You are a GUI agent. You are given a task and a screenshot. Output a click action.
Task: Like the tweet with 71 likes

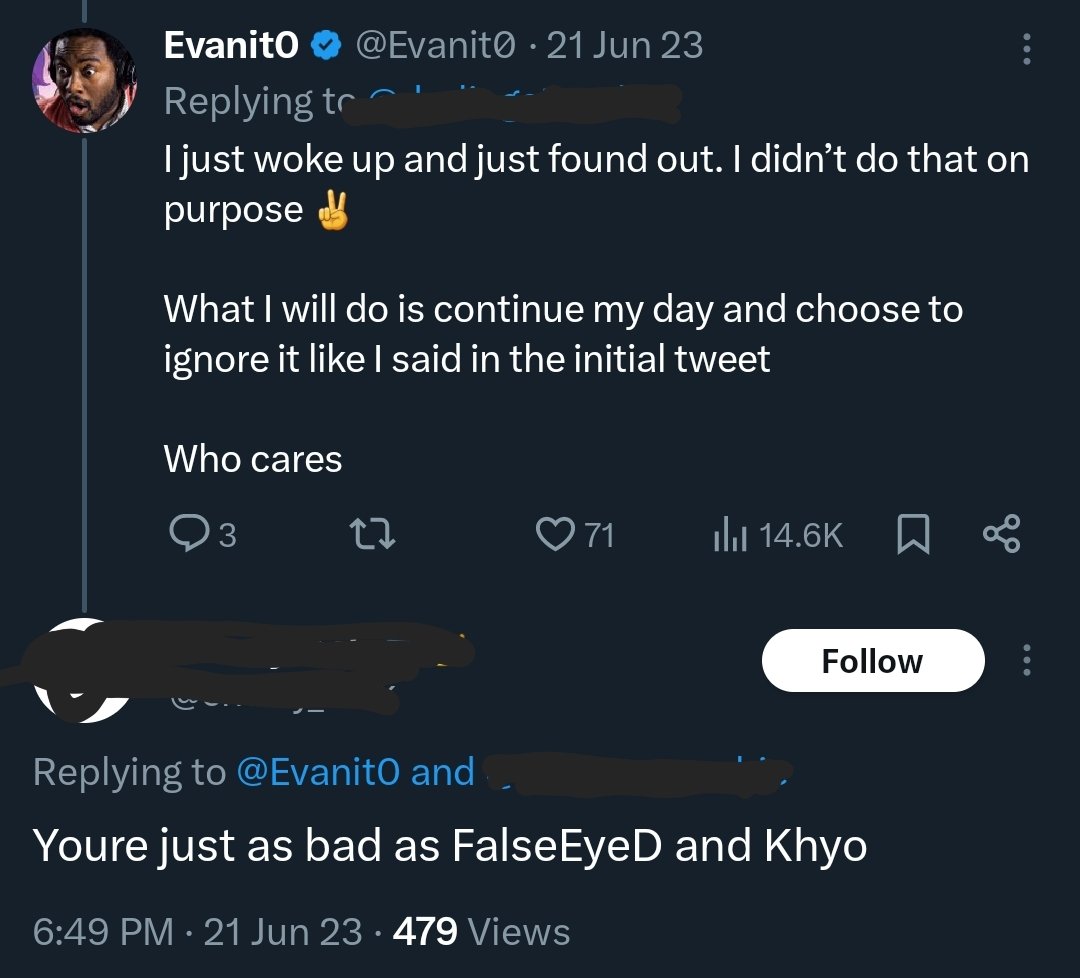pyautogui.click(x=574, y=534)
